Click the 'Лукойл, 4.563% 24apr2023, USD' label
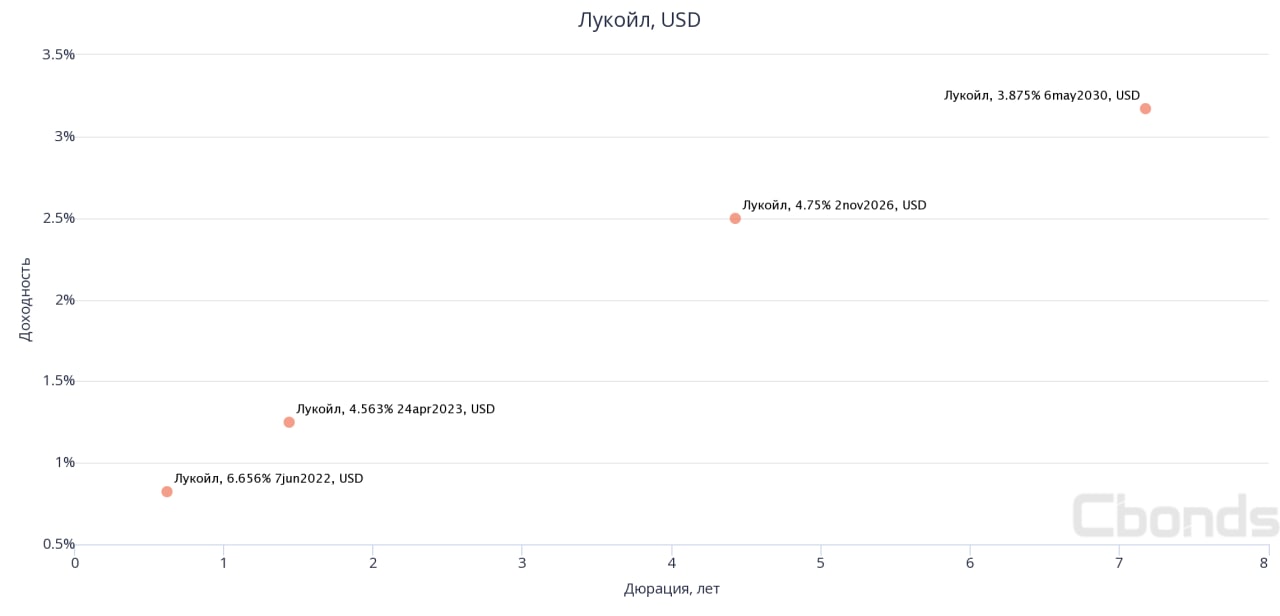Screen dimensions: 1280x616 point(395,409)
